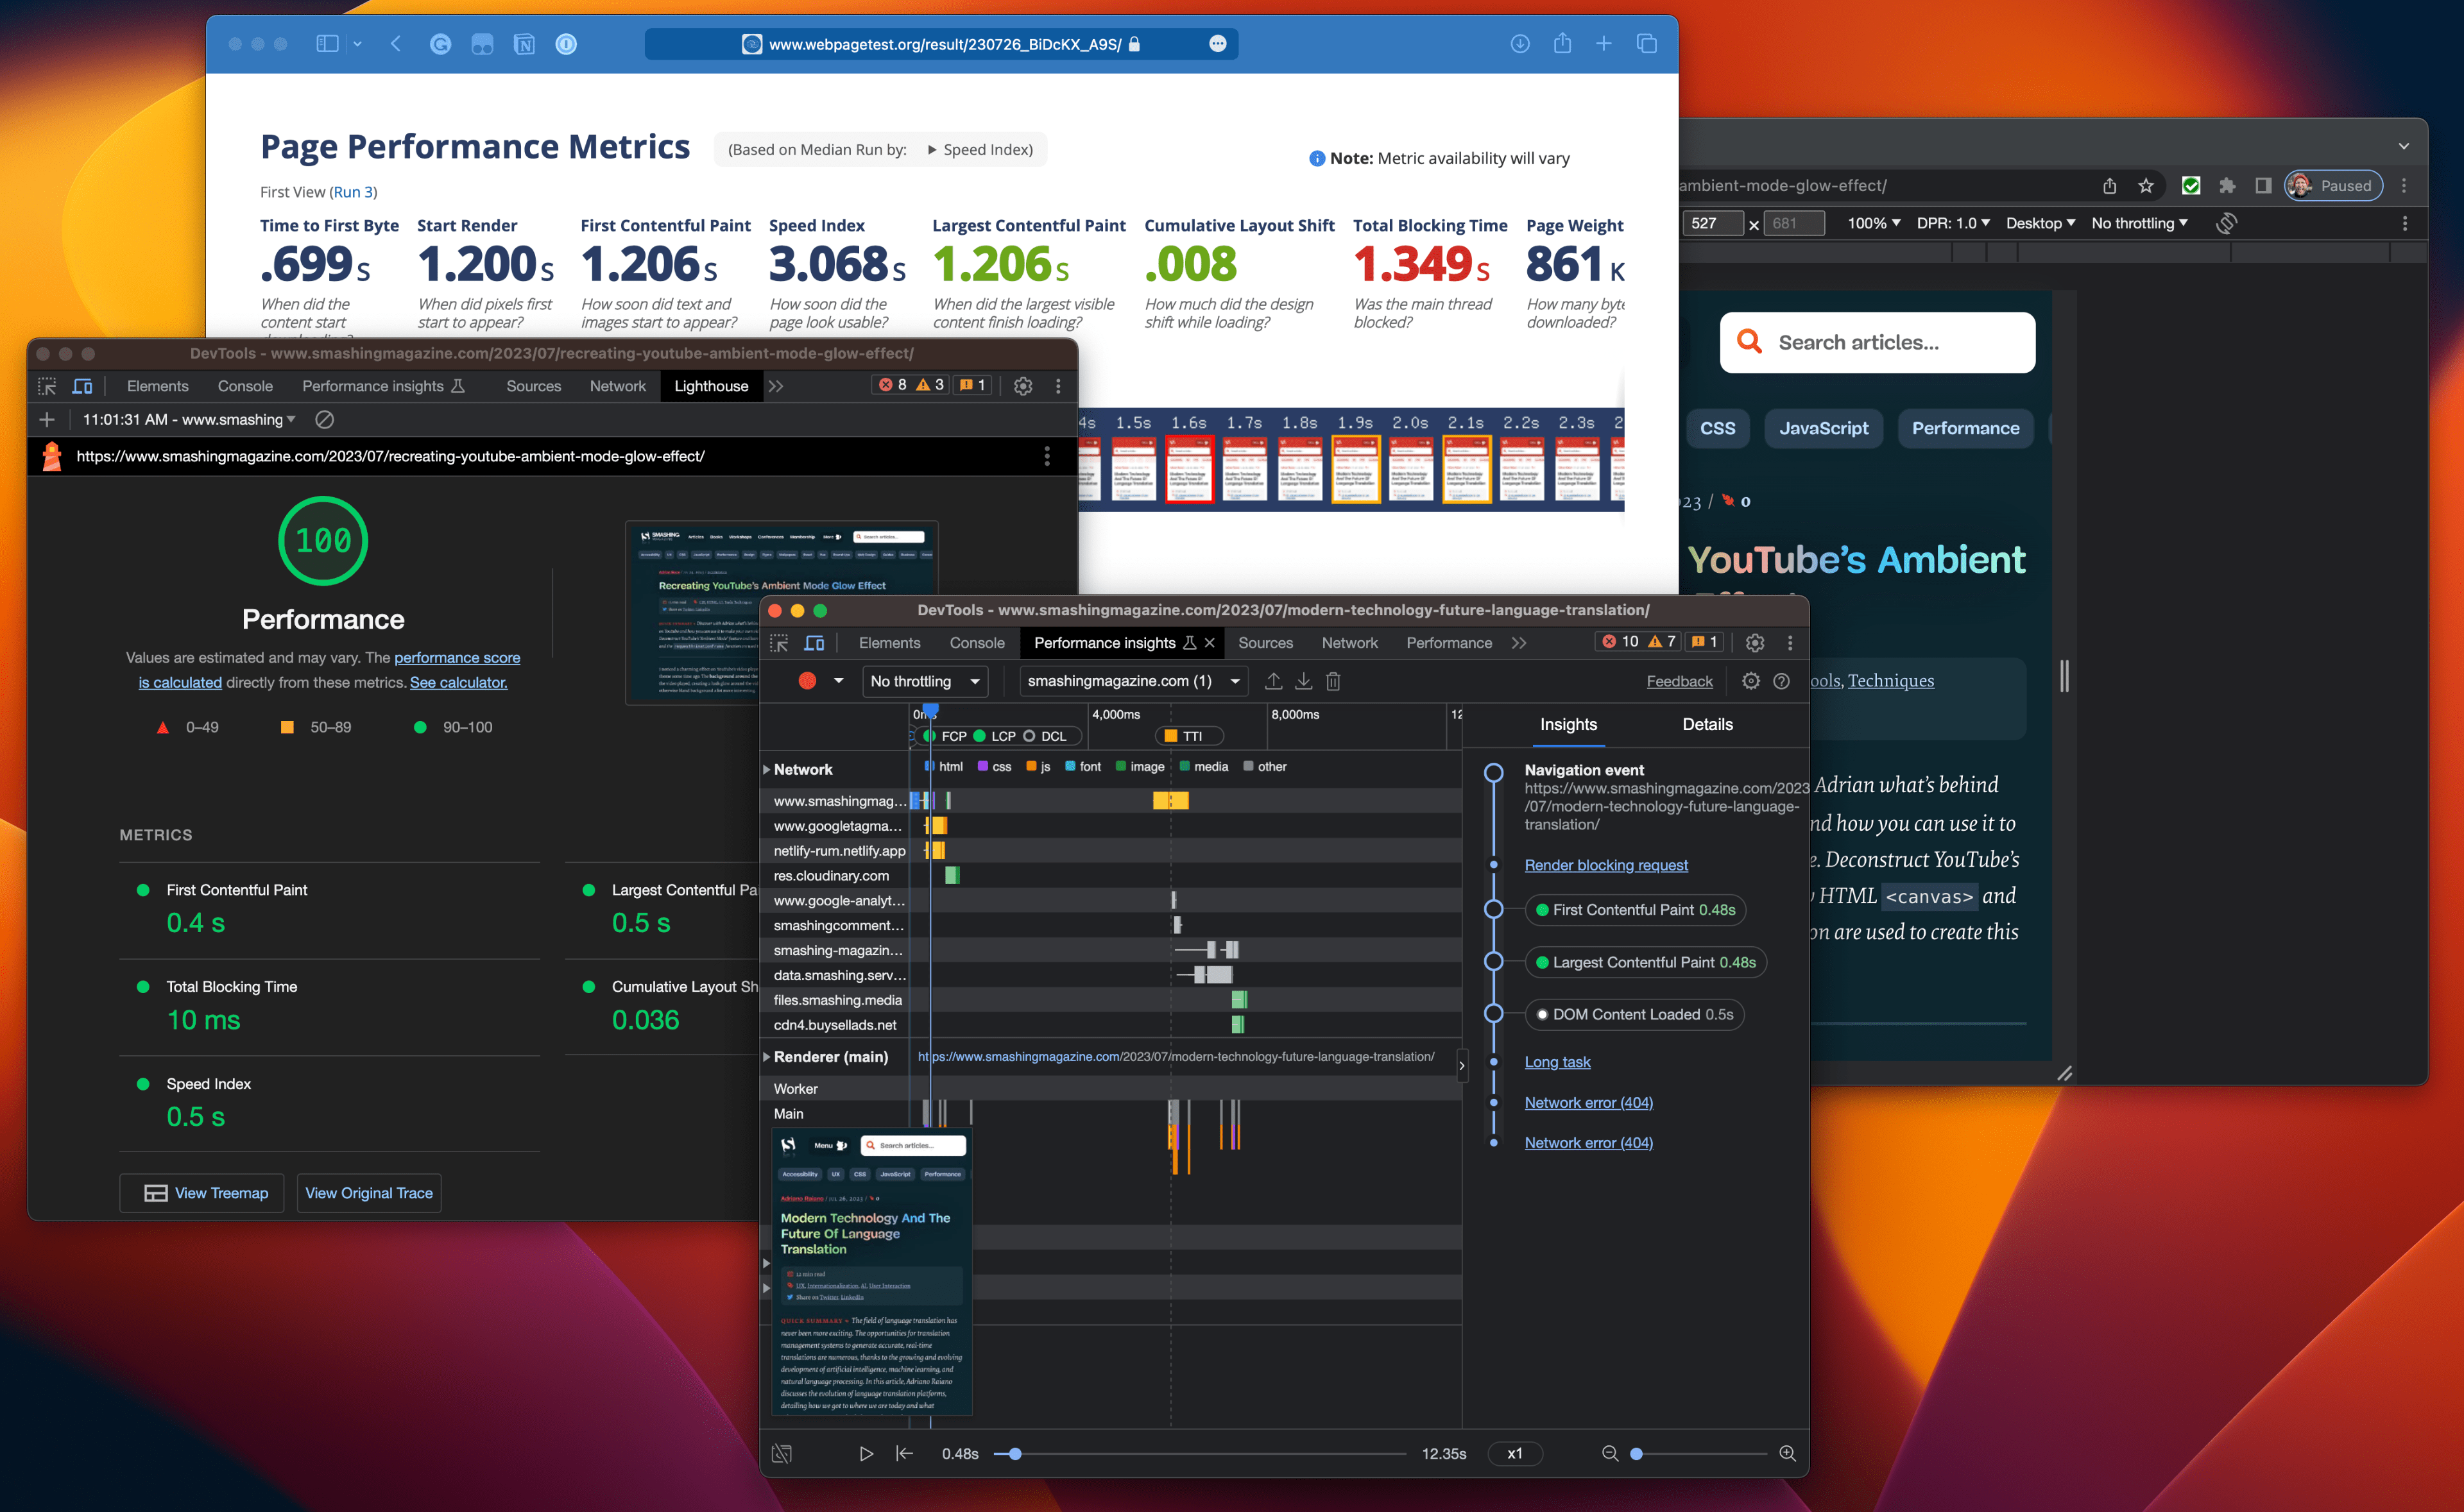The height and width of the screenshot is (1512, 2464).
Task: Expand the smashingmagazine.com scope dropdown
Action: click(x=1133, y=681)
